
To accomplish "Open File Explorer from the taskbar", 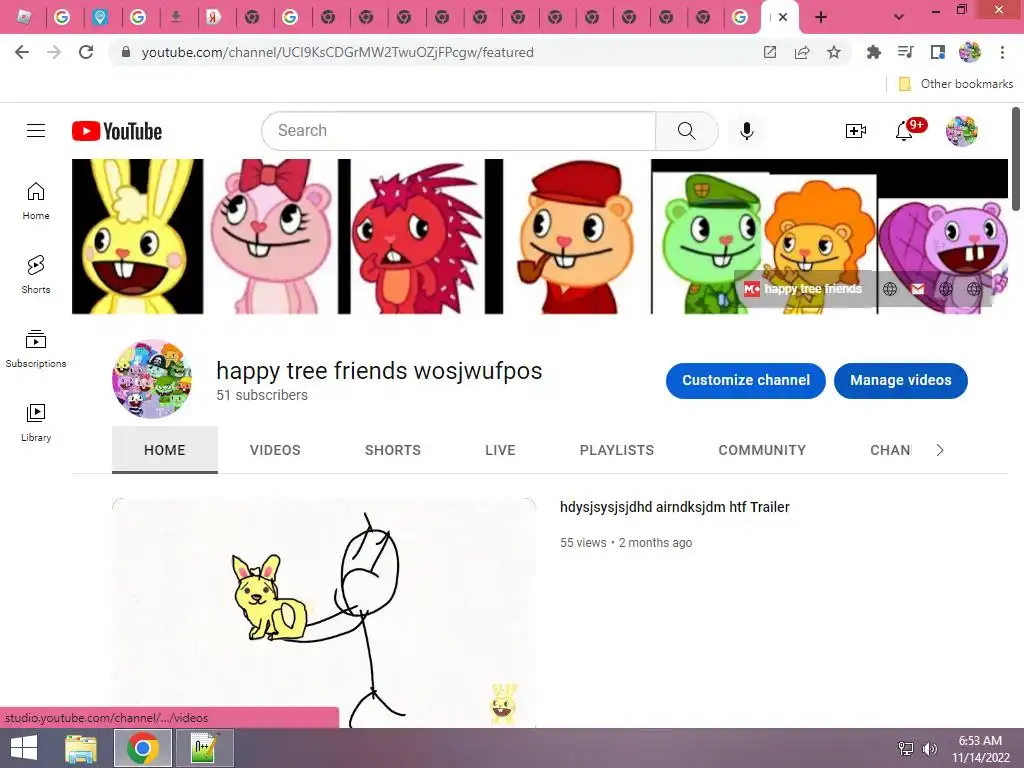I will [x=81, y=748].
